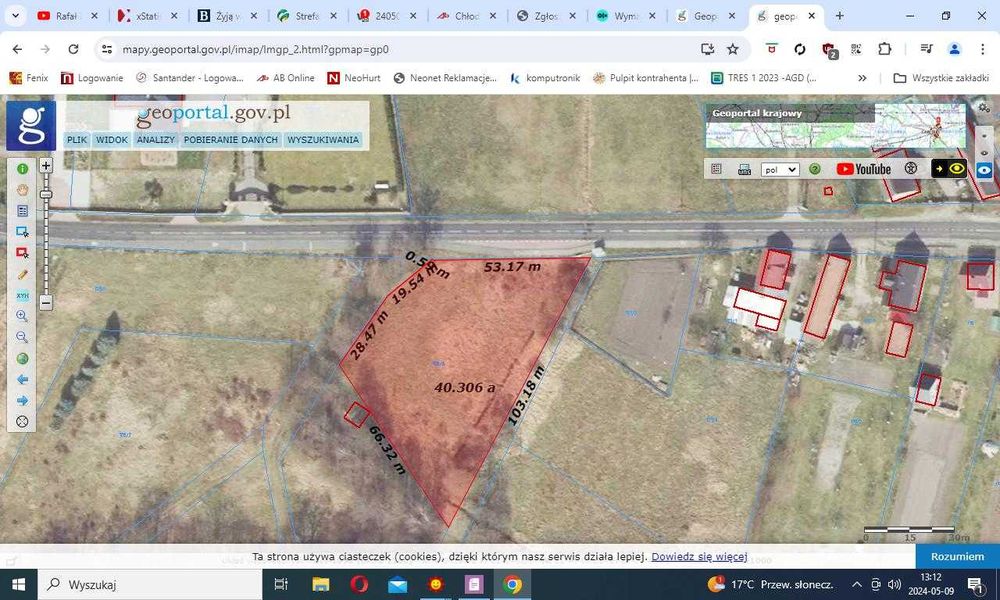Click the '53.17 m' measurement label
The image size is (1000, 600).
click(x=512, y=267)
